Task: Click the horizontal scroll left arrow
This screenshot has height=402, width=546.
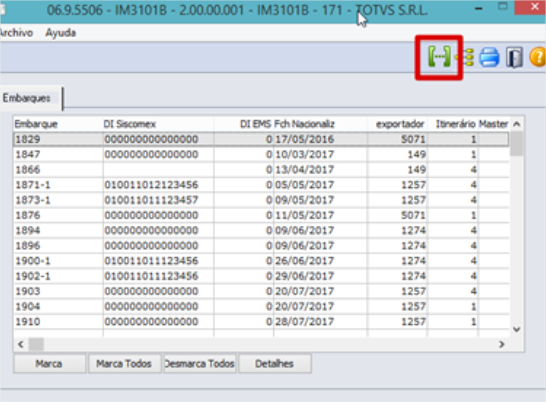Action: (21, 344)
